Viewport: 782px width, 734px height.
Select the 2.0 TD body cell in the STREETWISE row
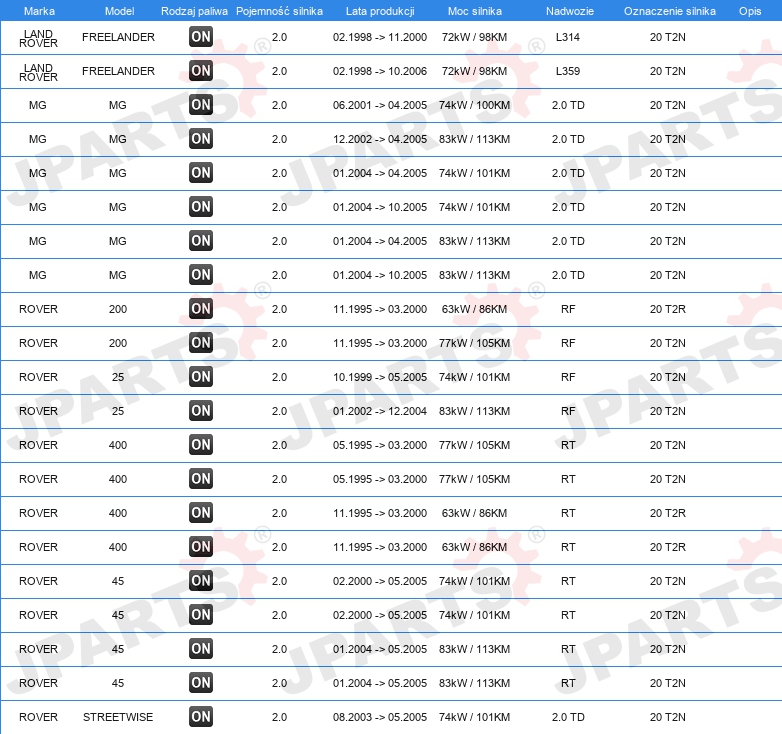568,717
